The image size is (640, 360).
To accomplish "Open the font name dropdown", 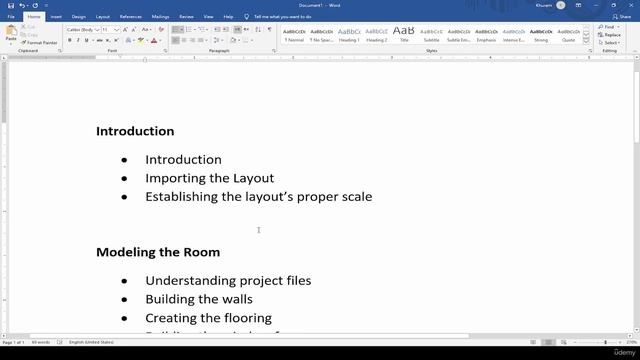I will [97, 30].
